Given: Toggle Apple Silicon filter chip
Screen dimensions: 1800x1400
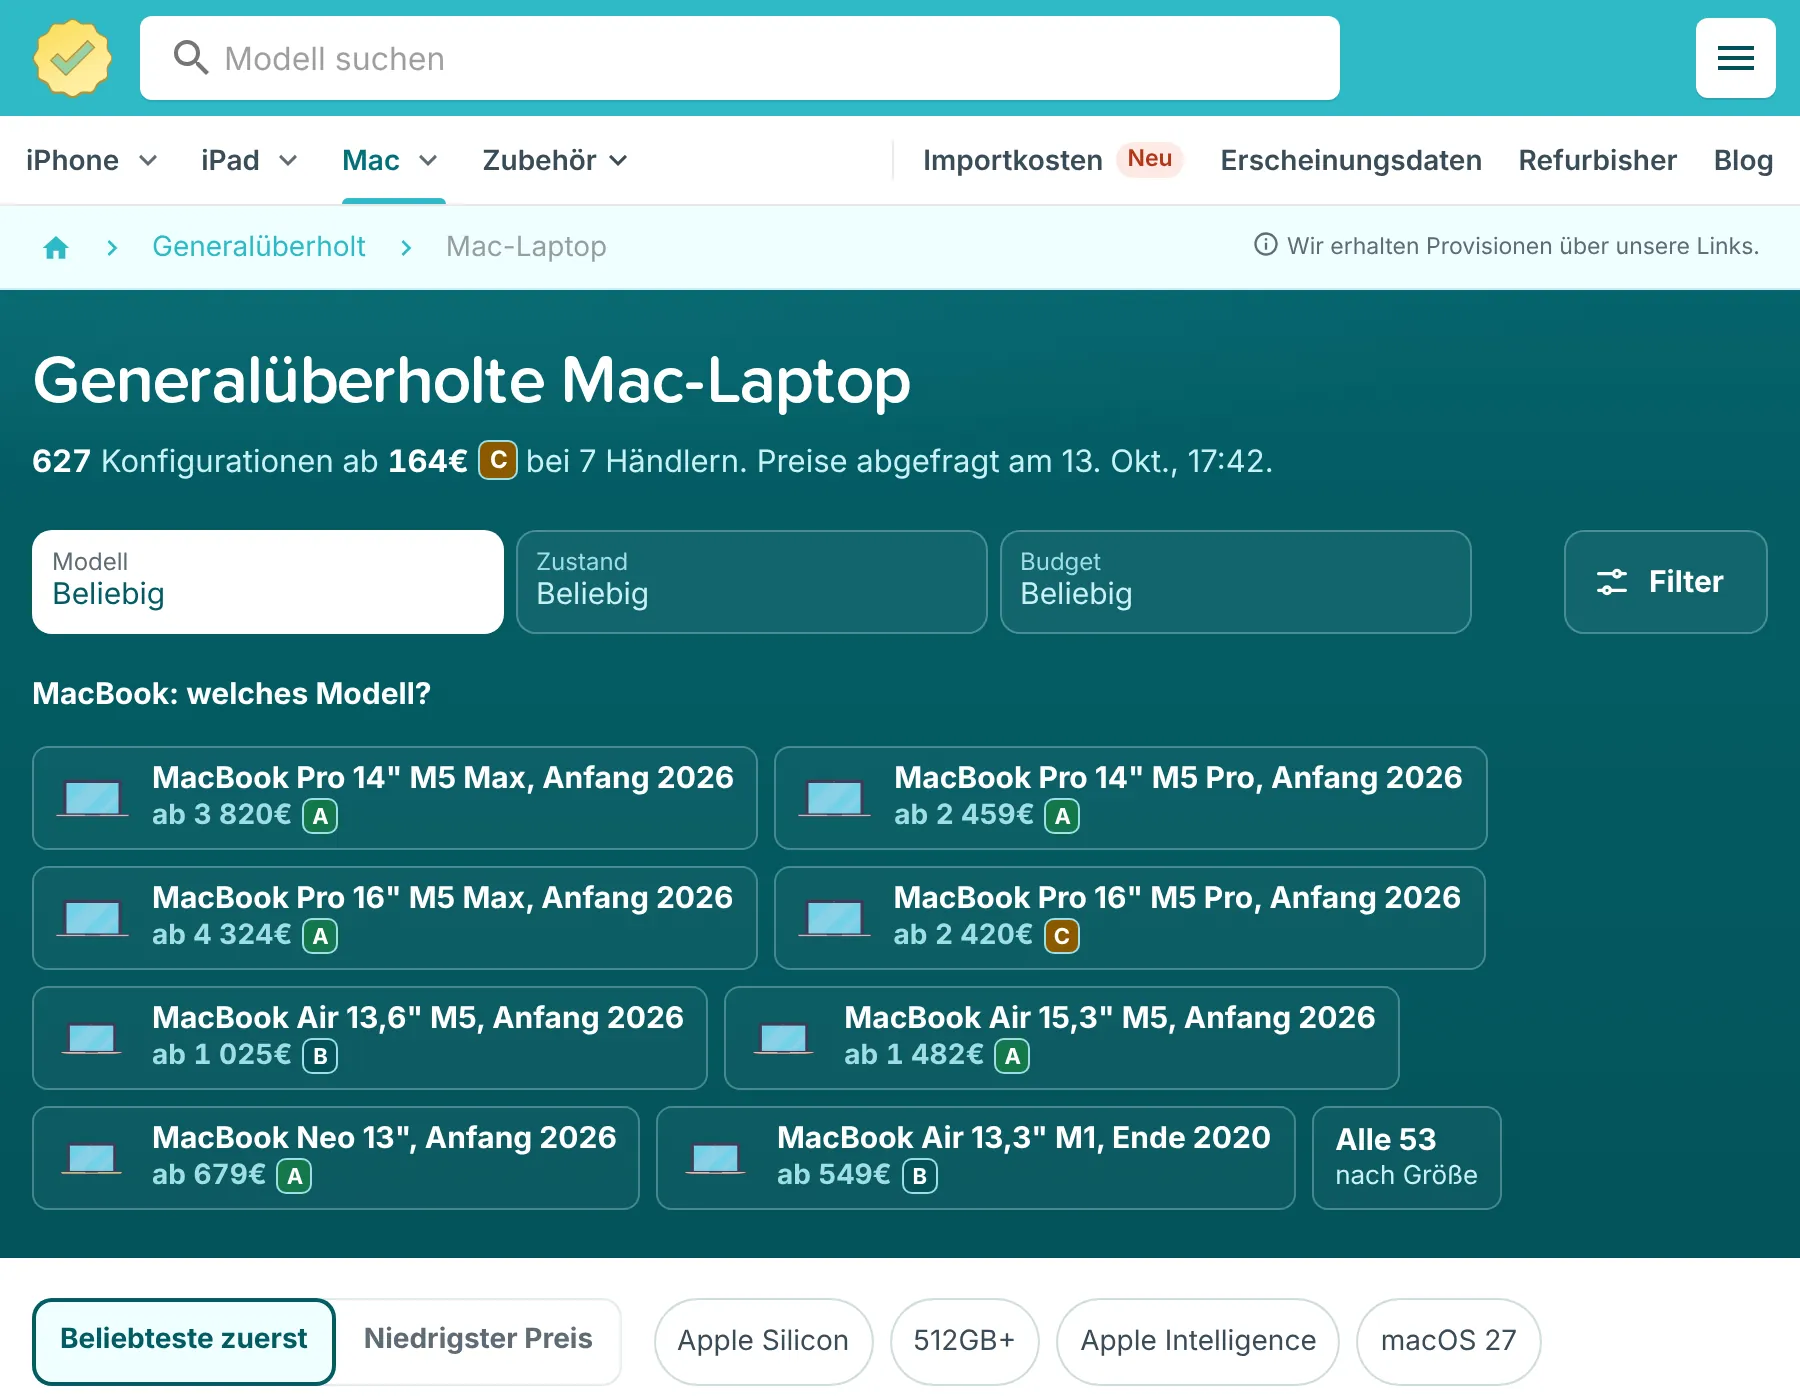Looking at the screenshot, I should 763,1341.
